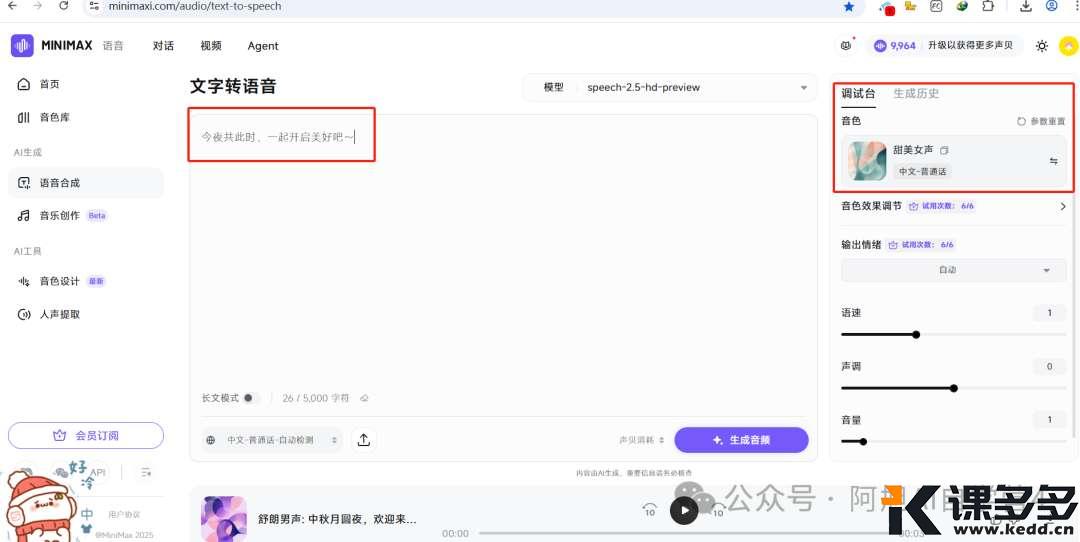
Task: Switch to the 对话 top tab
Action: [x=163, y=46]
